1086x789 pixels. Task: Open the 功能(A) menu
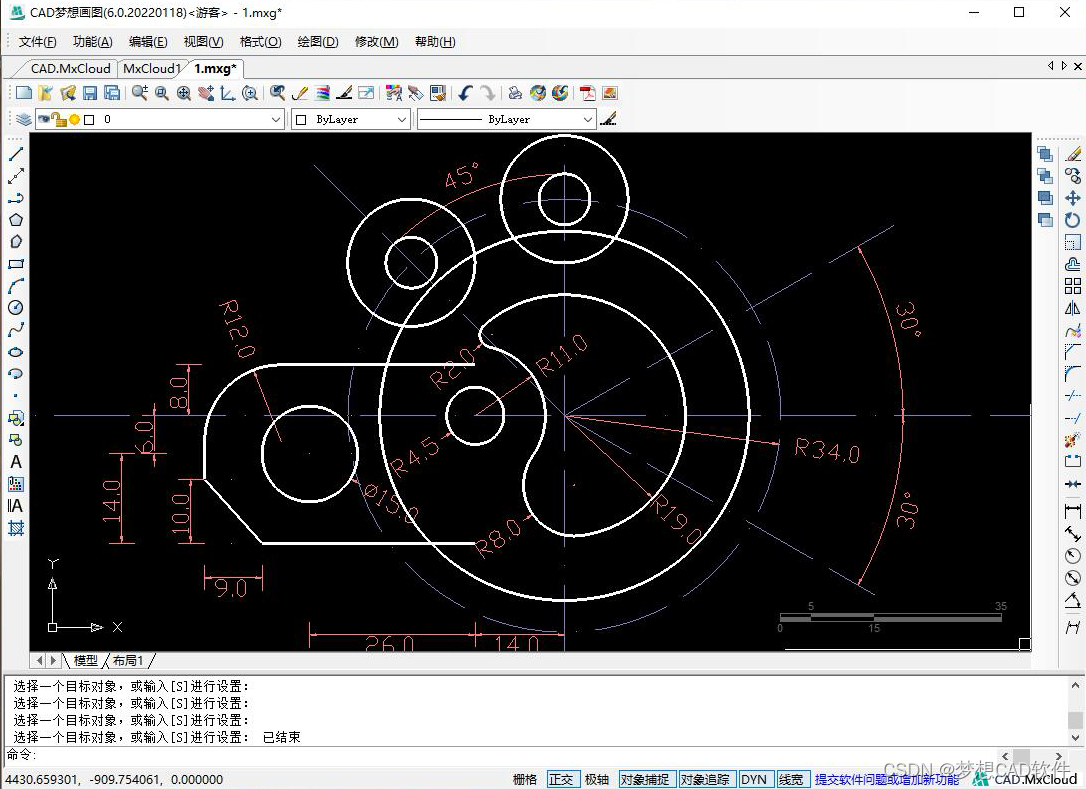93,42
